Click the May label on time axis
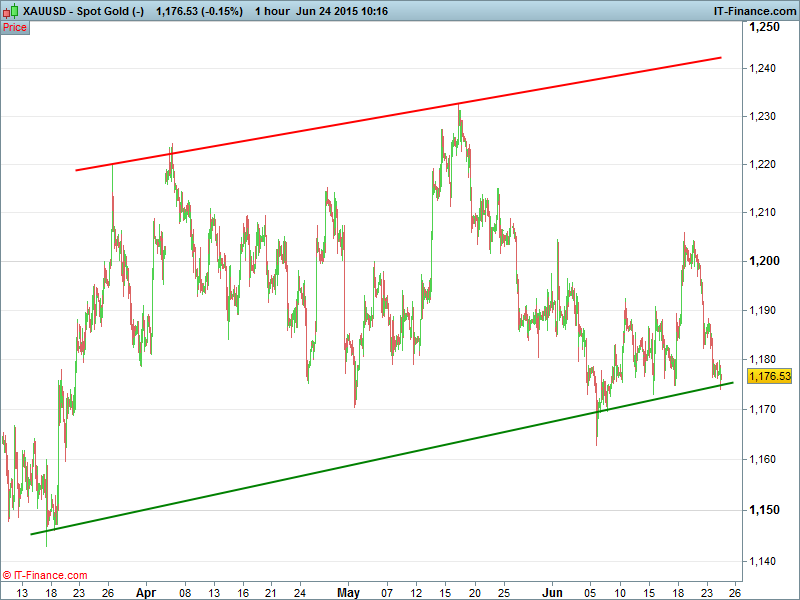 pyautogui.click(x=348, y=592)
